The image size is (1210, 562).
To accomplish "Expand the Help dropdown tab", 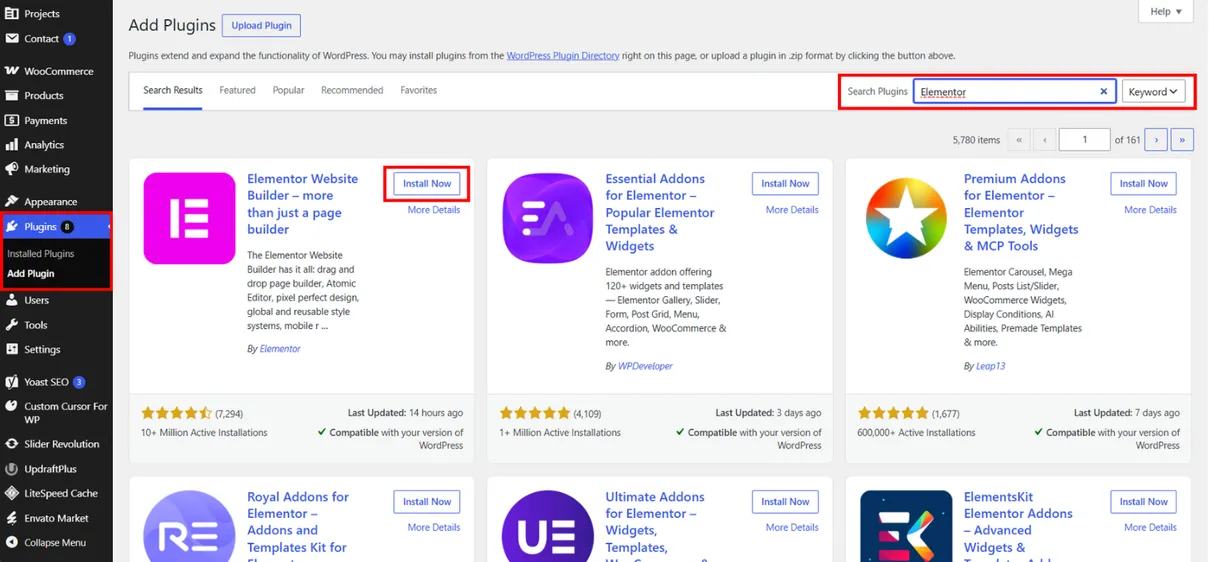I will click(1166, 11).
